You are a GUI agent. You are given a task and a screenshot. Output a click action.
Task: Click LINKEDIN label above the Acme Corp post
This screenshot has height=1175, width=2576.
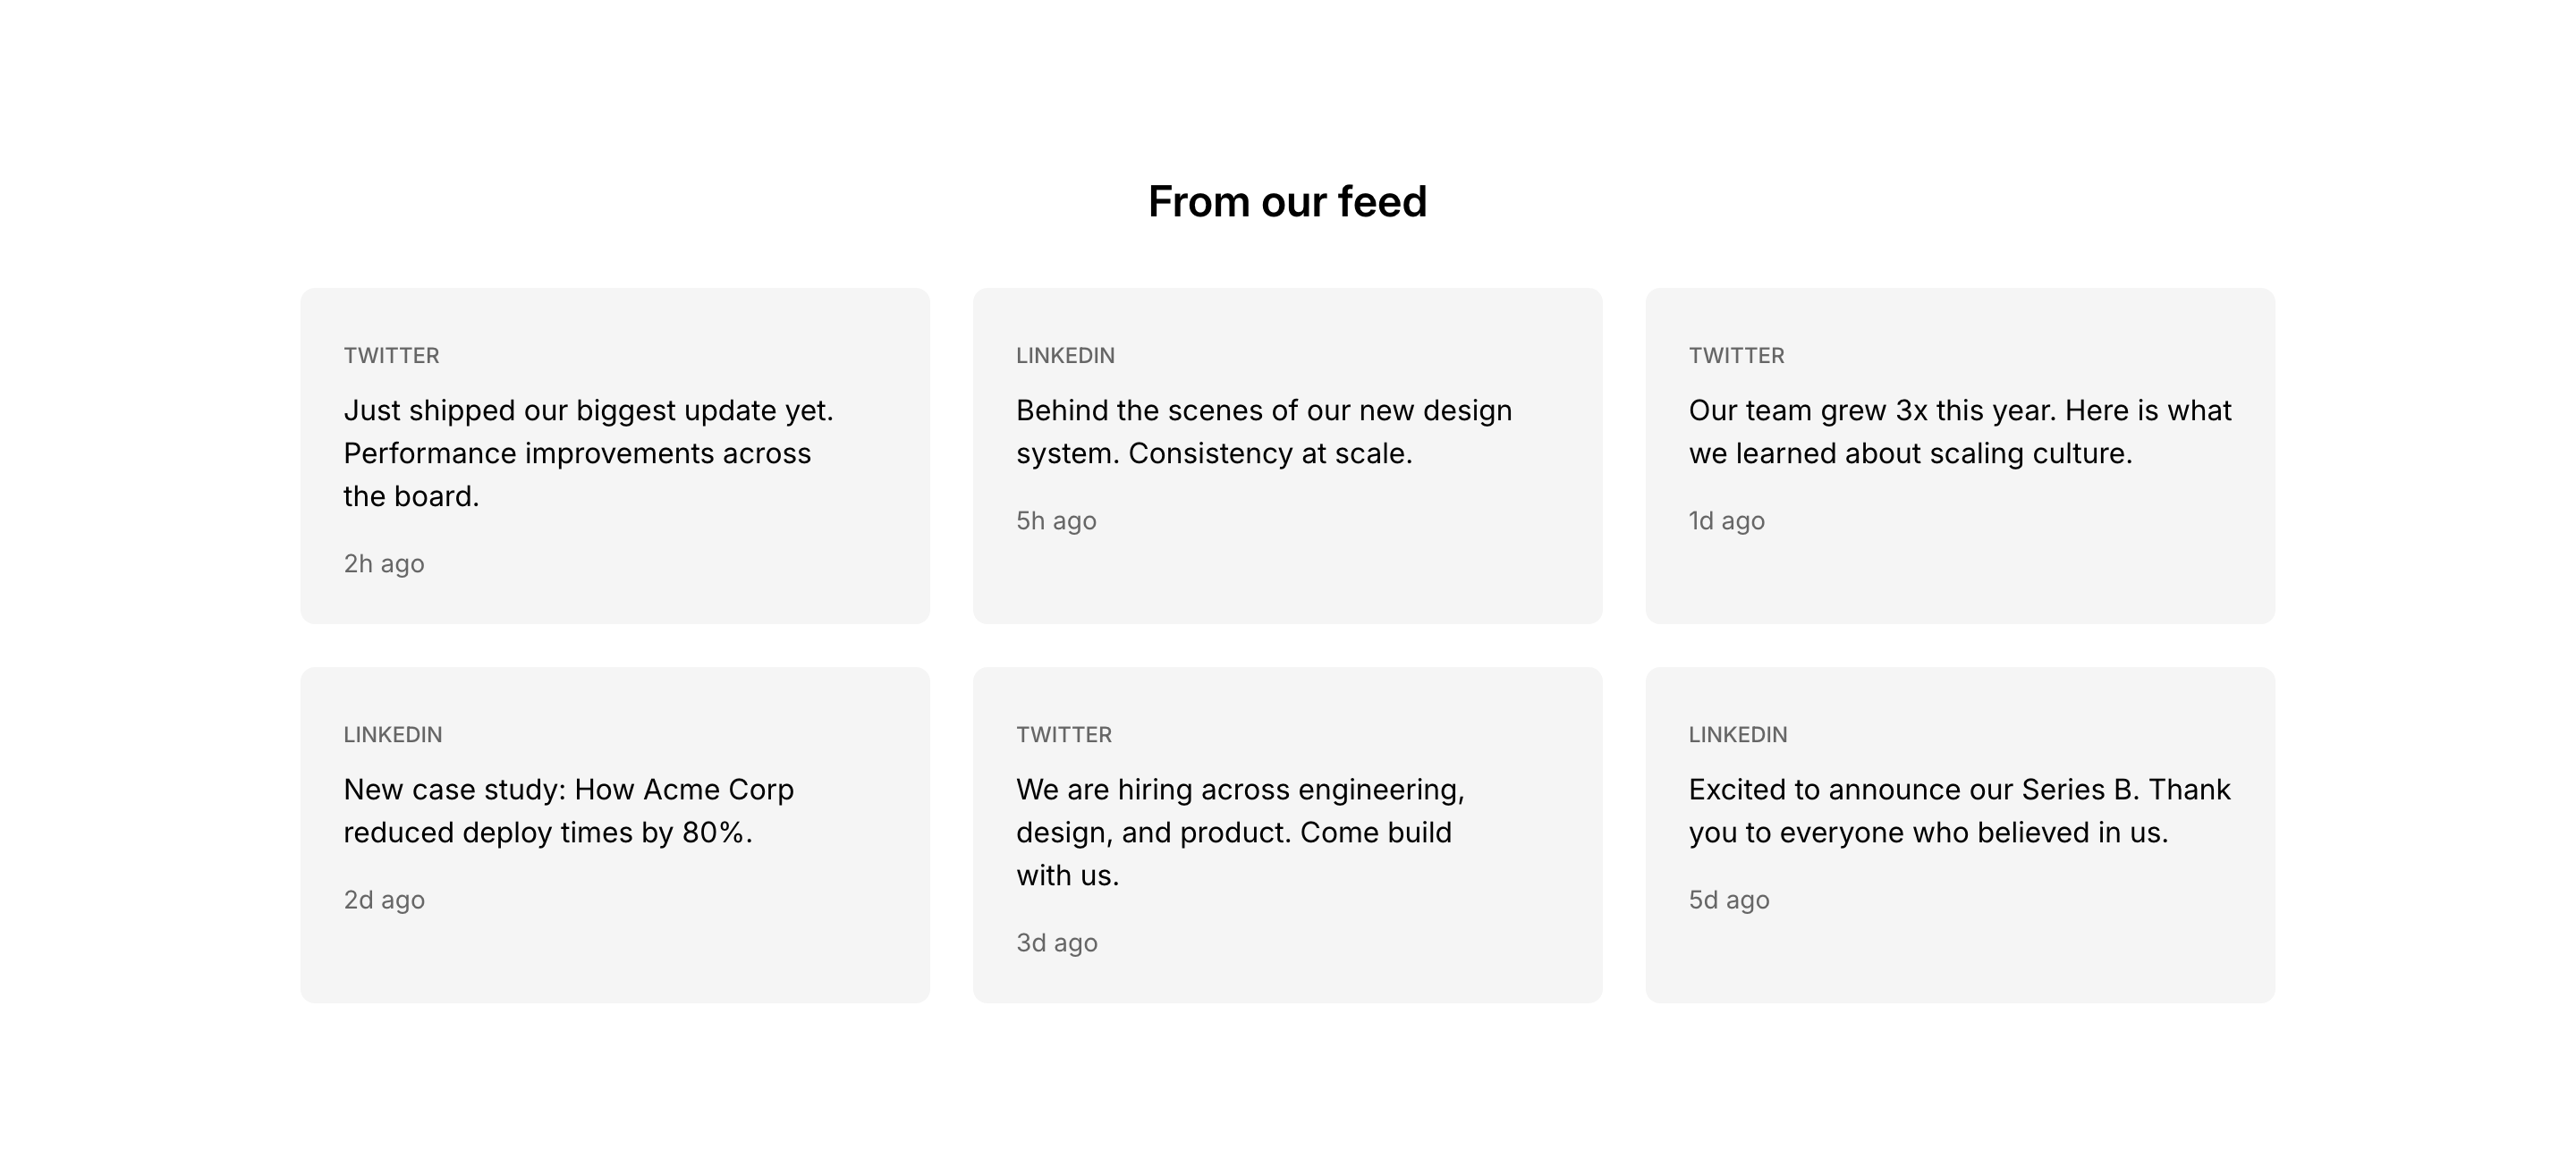point(393,735)
